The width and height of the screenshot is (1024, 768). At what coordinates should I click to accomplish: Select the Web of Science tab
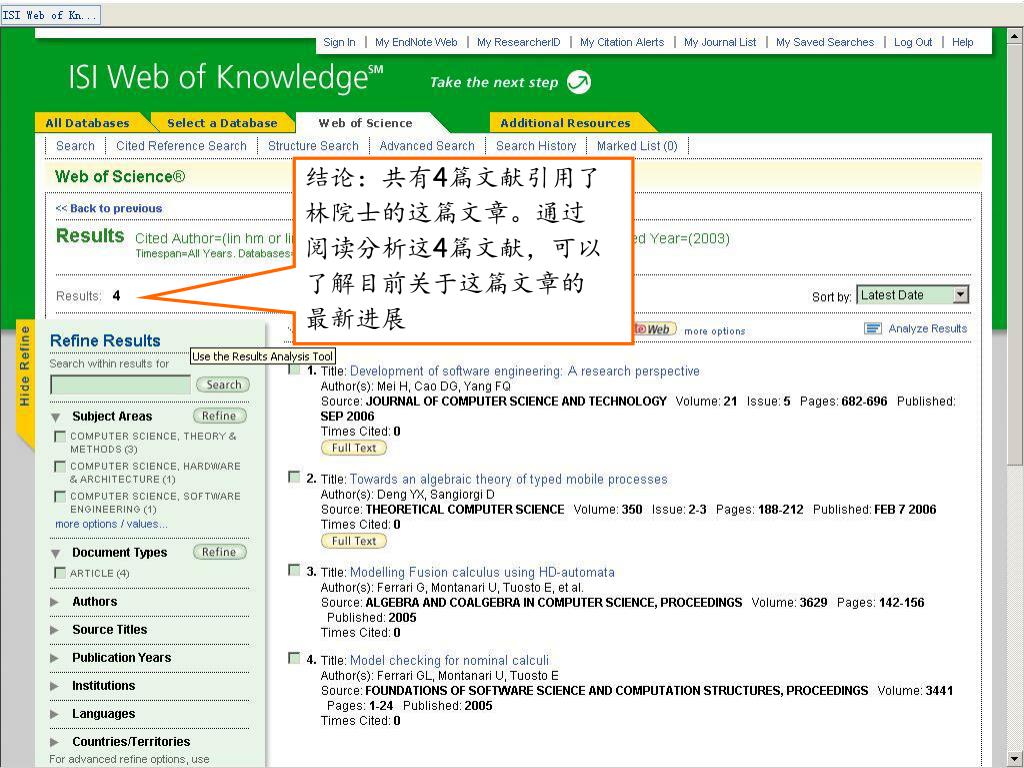pos(365,123)
